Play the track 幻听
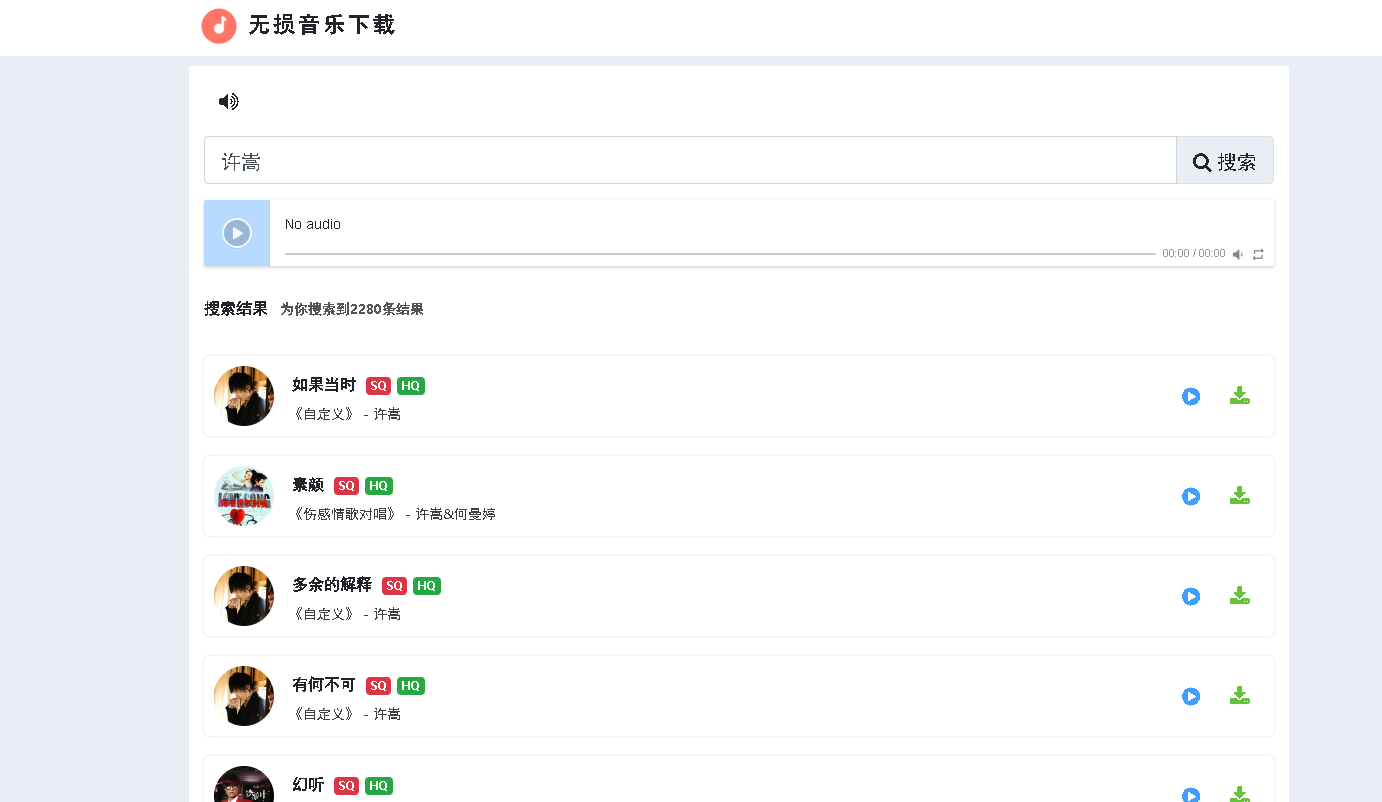 click(1190, 793)
